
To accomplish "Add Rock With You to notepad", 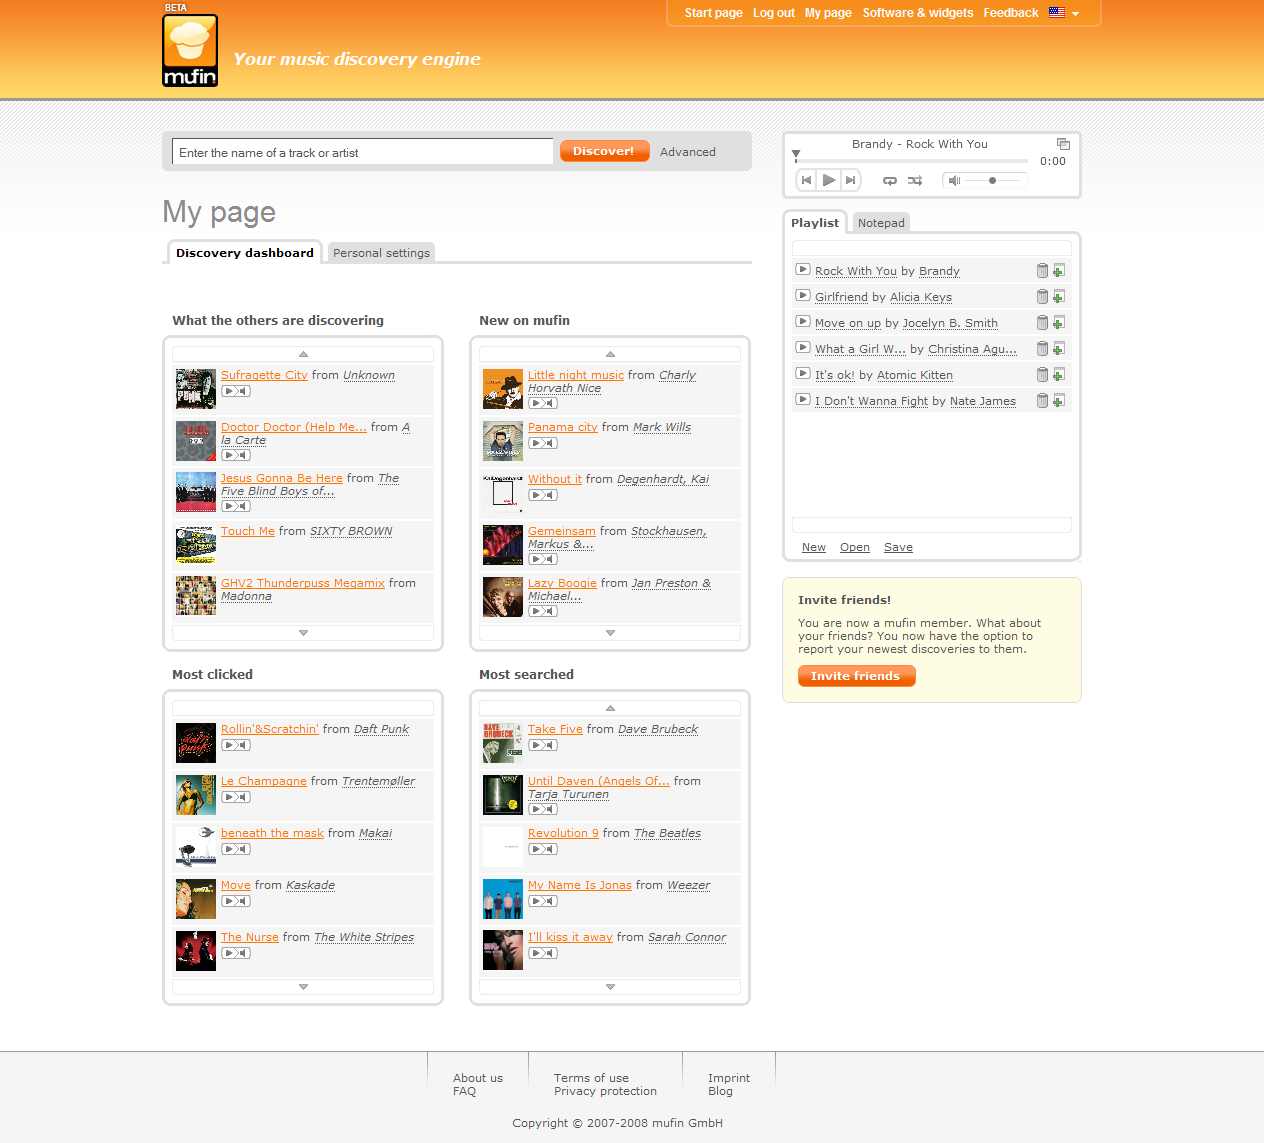I will click(1059, 271).
